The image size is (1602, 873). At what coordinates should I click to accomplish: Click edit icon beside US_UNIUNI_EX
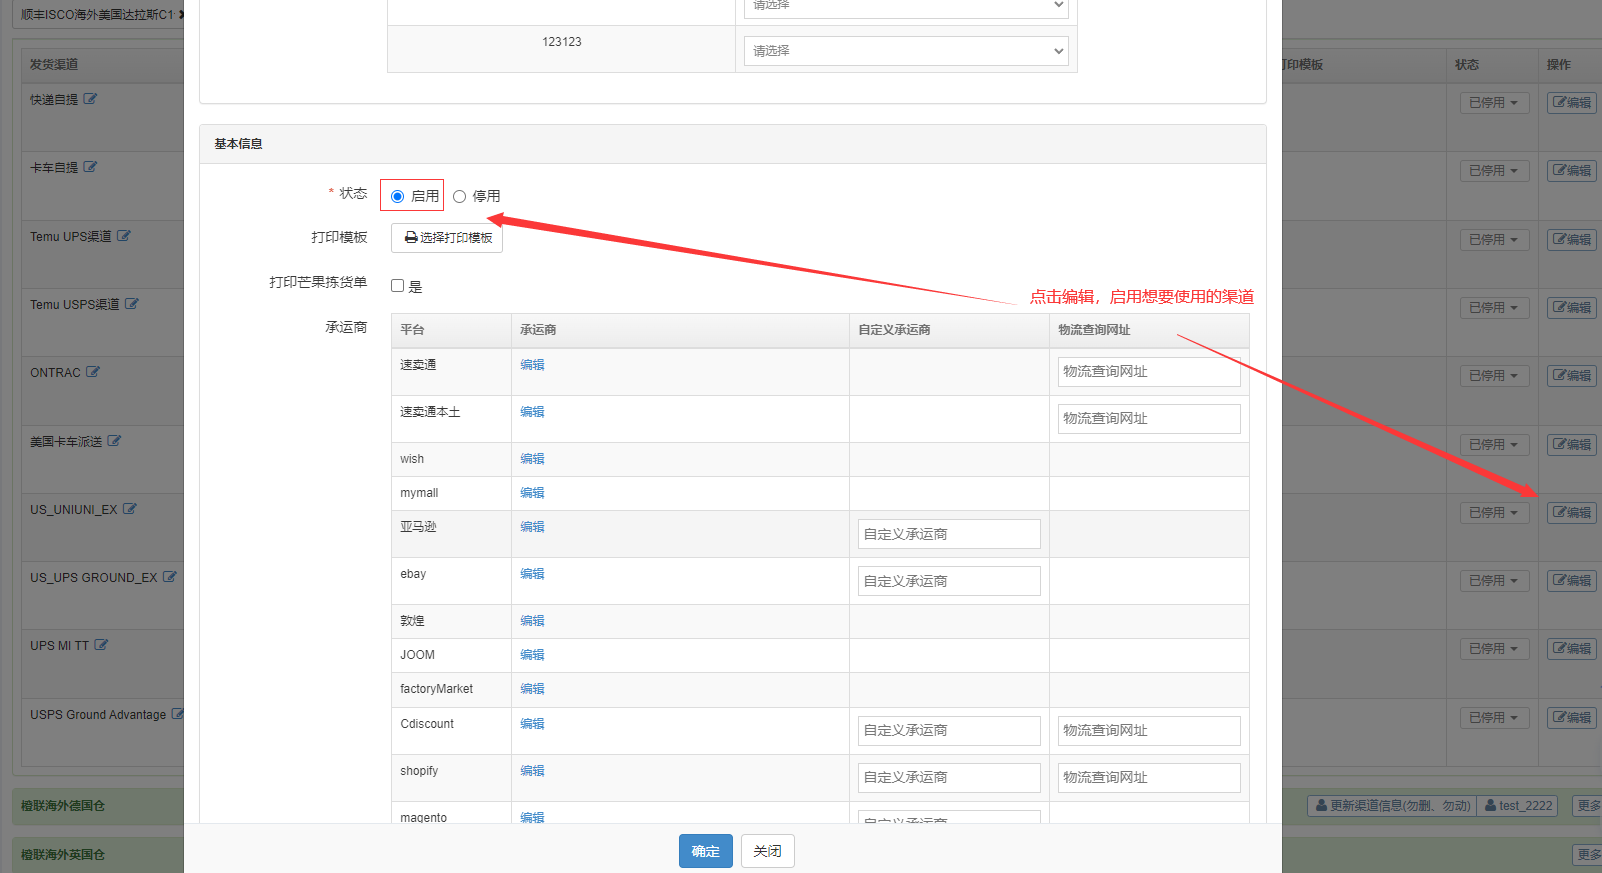(130, 509)
